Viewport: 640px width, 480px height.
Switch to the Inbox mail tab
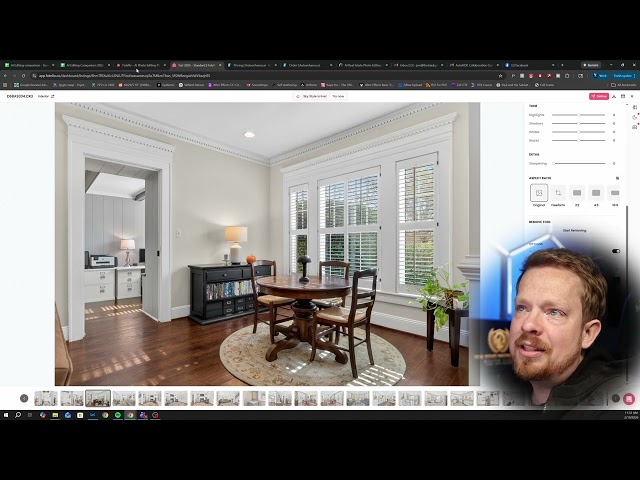coord(418,65)
